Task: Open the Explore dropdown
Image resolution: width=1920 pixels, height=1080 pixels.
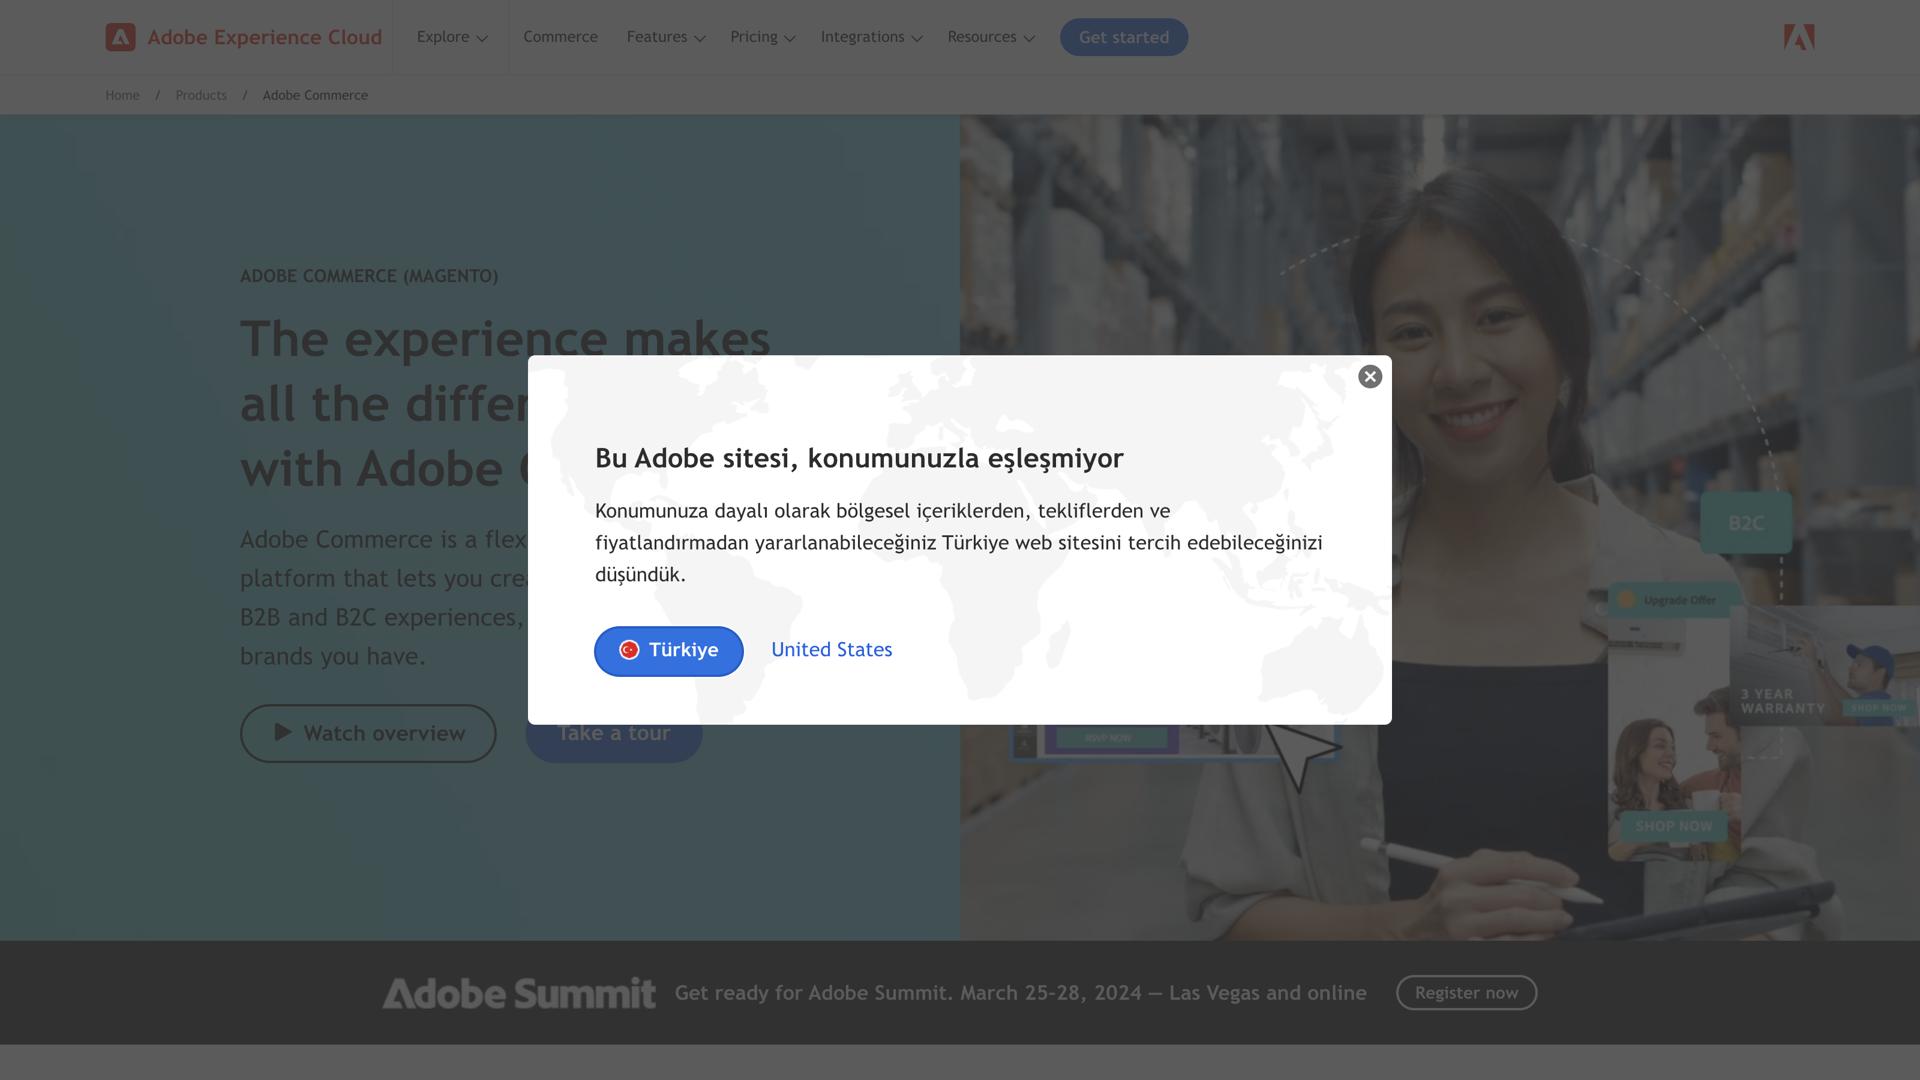Action: click(x=451, y=37)
